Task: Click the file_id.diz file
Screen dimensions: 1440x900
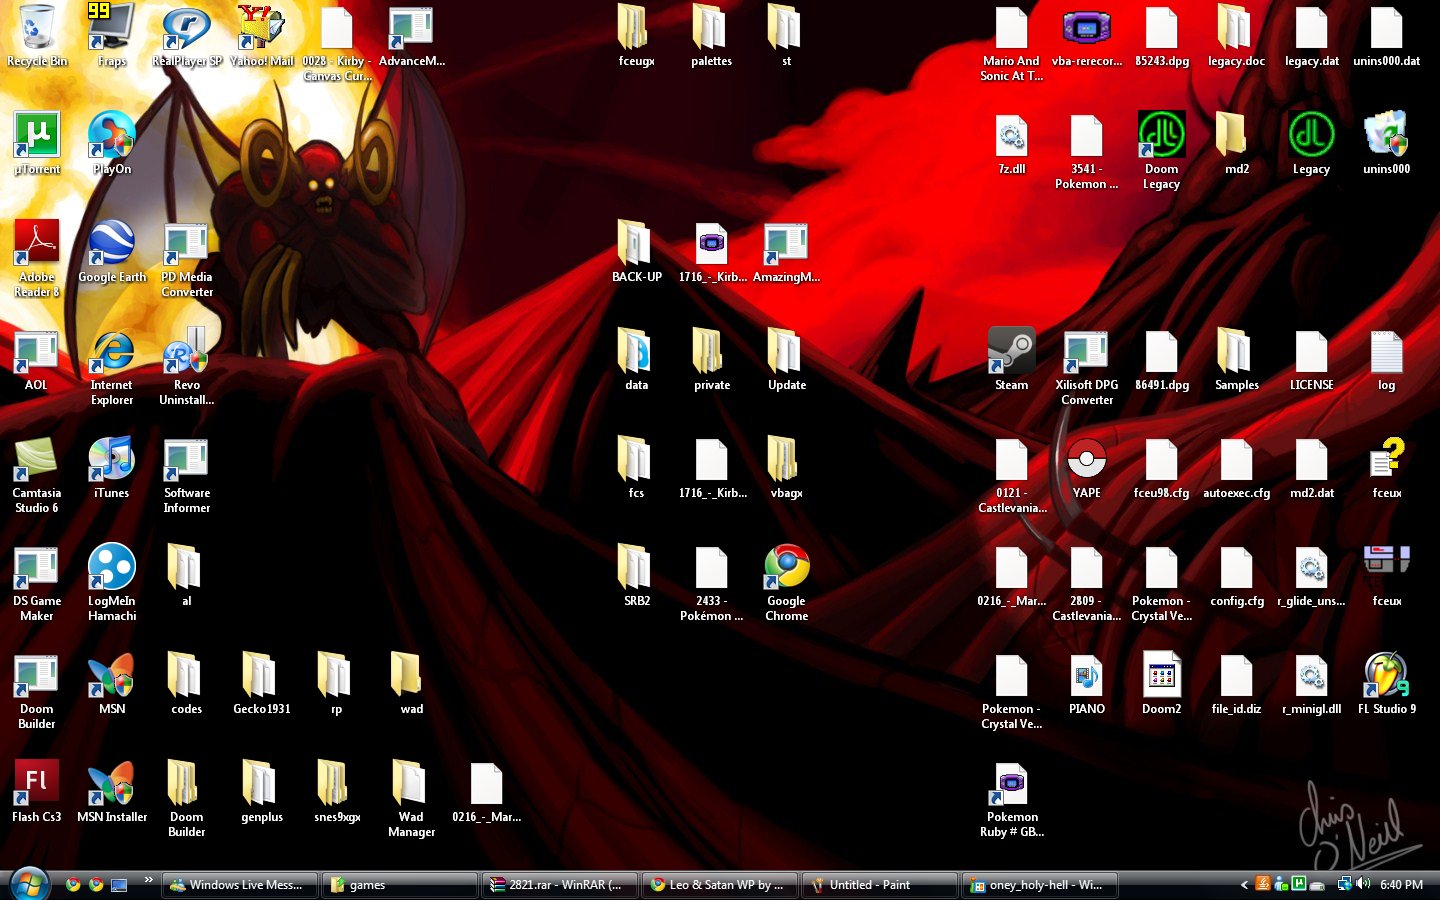Action: pos(1237,684)
